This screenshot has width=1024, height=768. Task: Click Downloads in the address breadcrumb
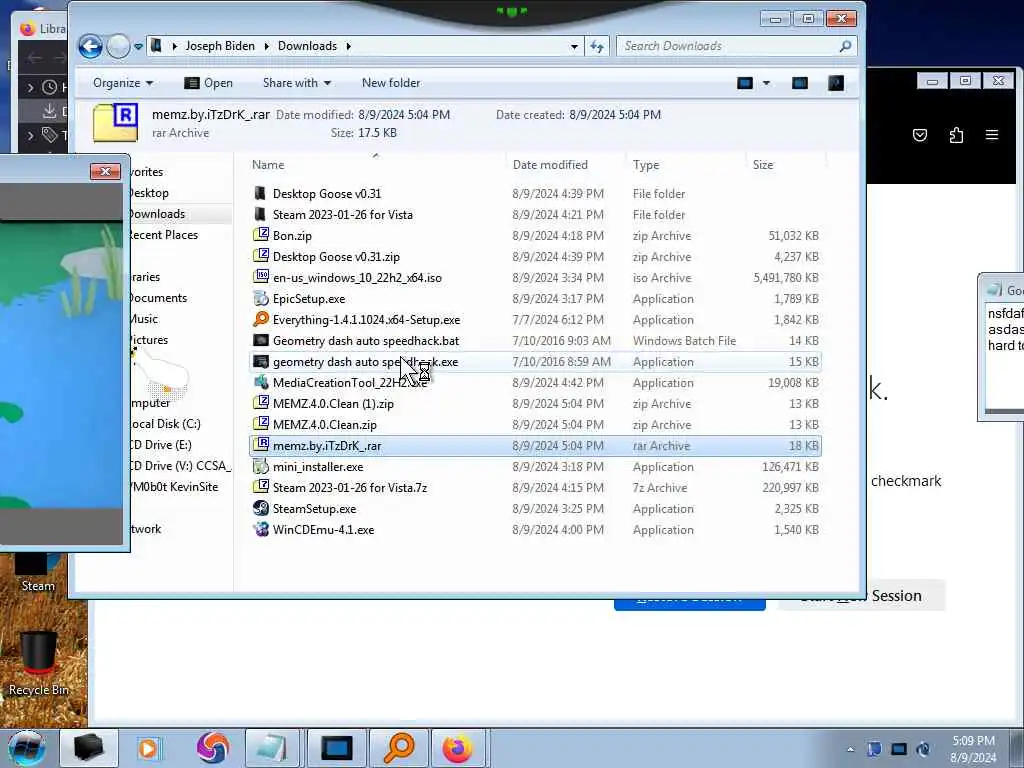308,46
